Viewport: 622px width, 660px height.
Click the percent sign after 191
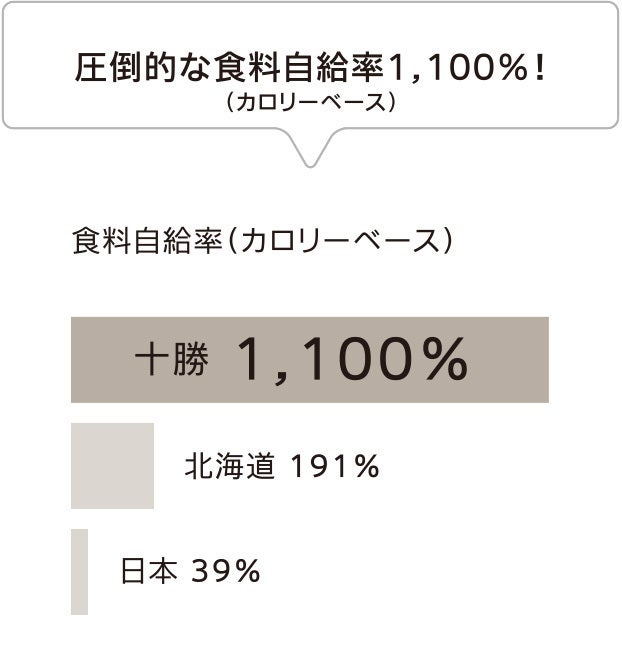pyautogui.click(x=366, y=466)
